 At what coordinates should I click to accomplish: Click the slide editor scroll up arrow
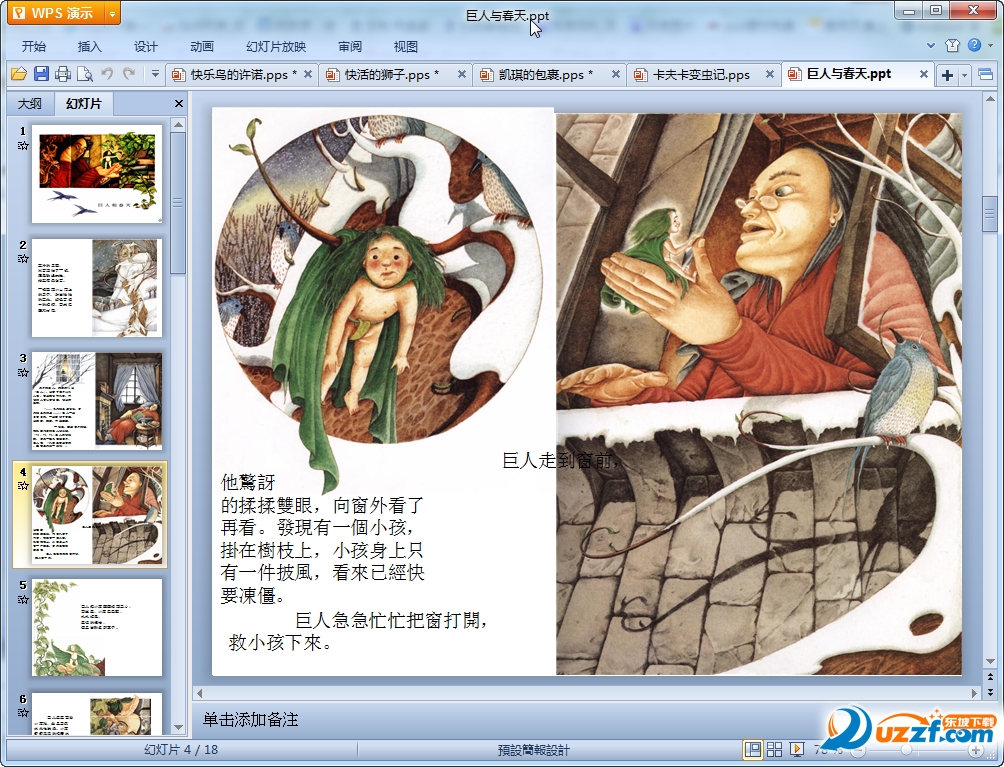[990, 99]
